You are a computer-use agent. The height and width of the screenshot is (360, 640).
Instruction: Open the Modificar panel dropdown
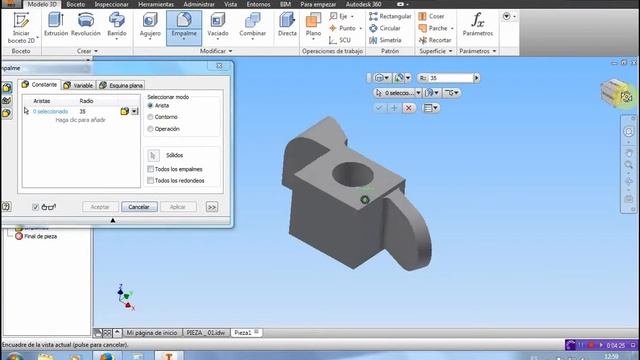tap(216, 51)
